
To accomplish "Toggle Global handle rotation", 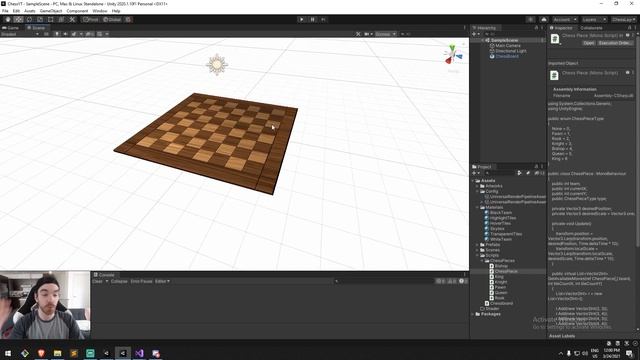I will click(112, 19).
